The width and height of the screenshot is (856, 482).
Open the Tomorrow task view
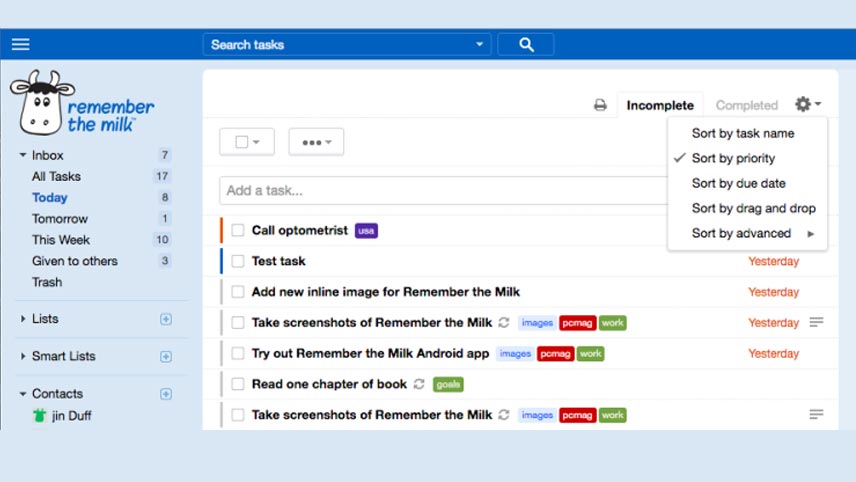point(60,219)
